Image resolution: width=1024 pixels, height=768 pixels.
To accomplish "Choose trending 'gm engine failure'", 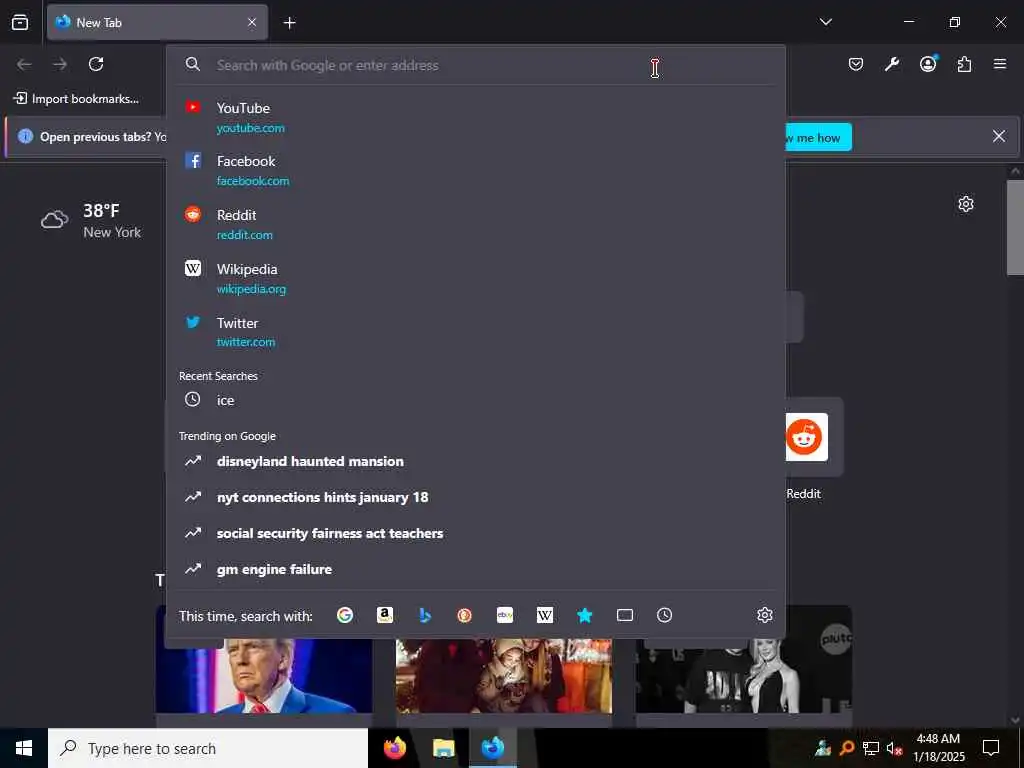I will pos(475,569).
